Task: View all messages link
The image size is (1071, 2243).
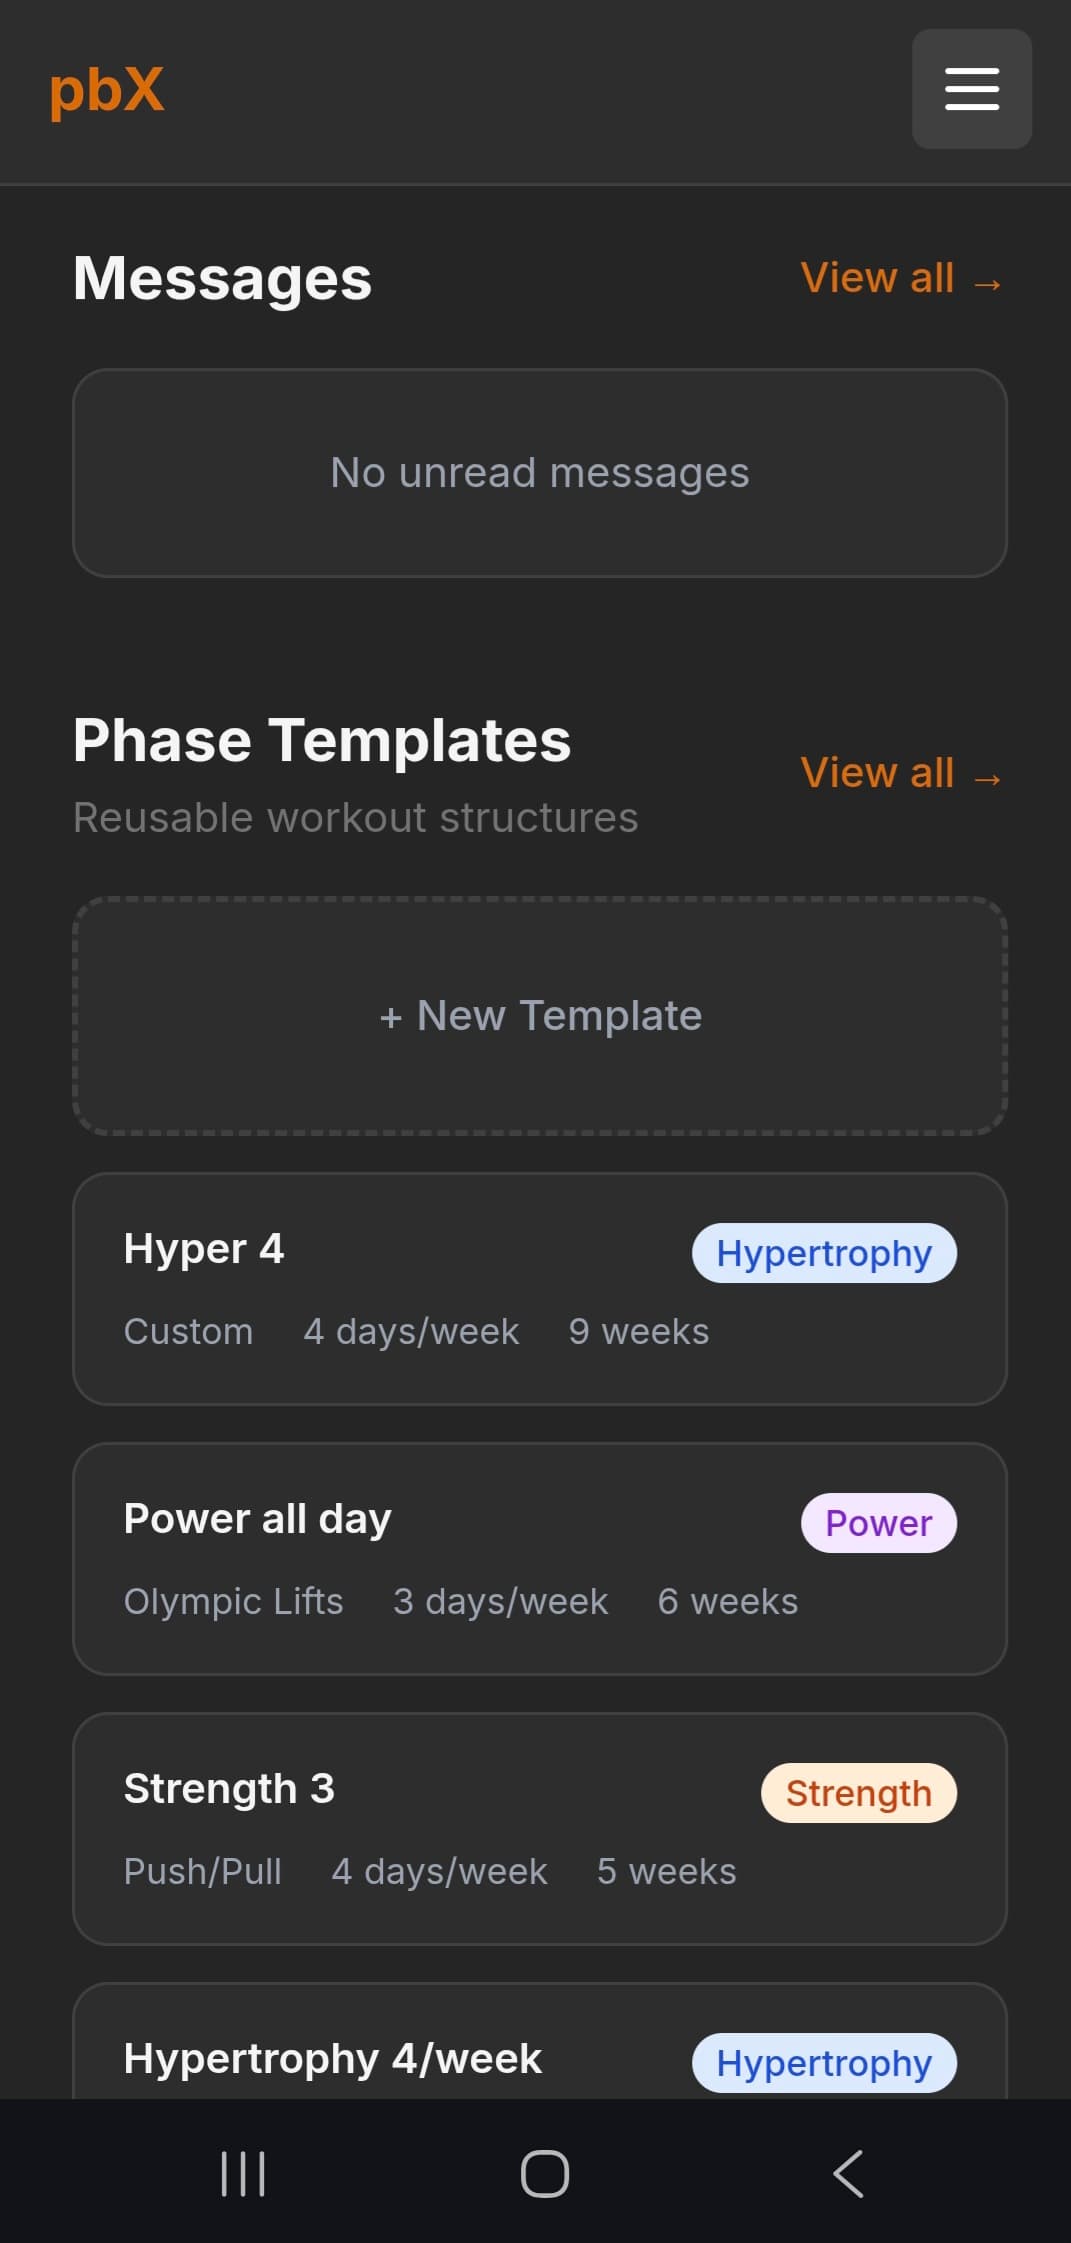Action: [900, 278]
